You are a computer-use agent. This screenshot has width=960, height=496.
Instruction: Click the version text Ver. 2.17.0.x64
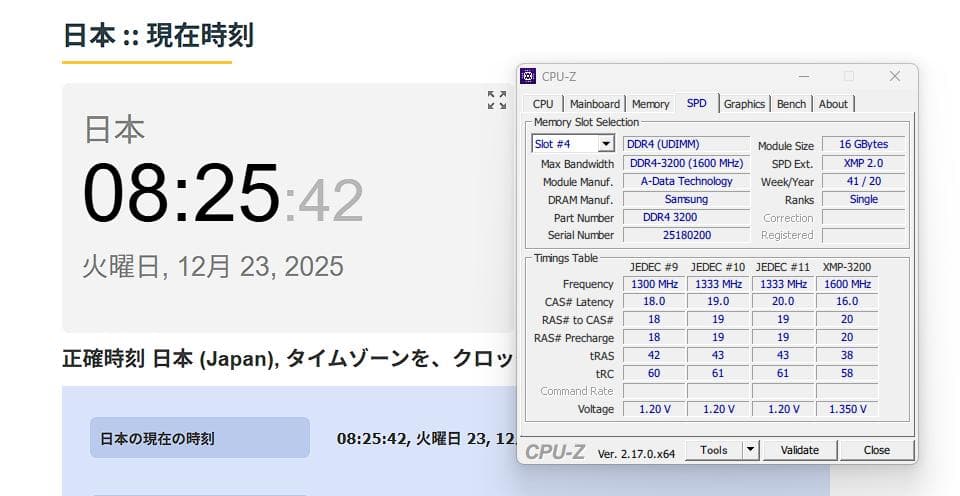click(636, 454)
